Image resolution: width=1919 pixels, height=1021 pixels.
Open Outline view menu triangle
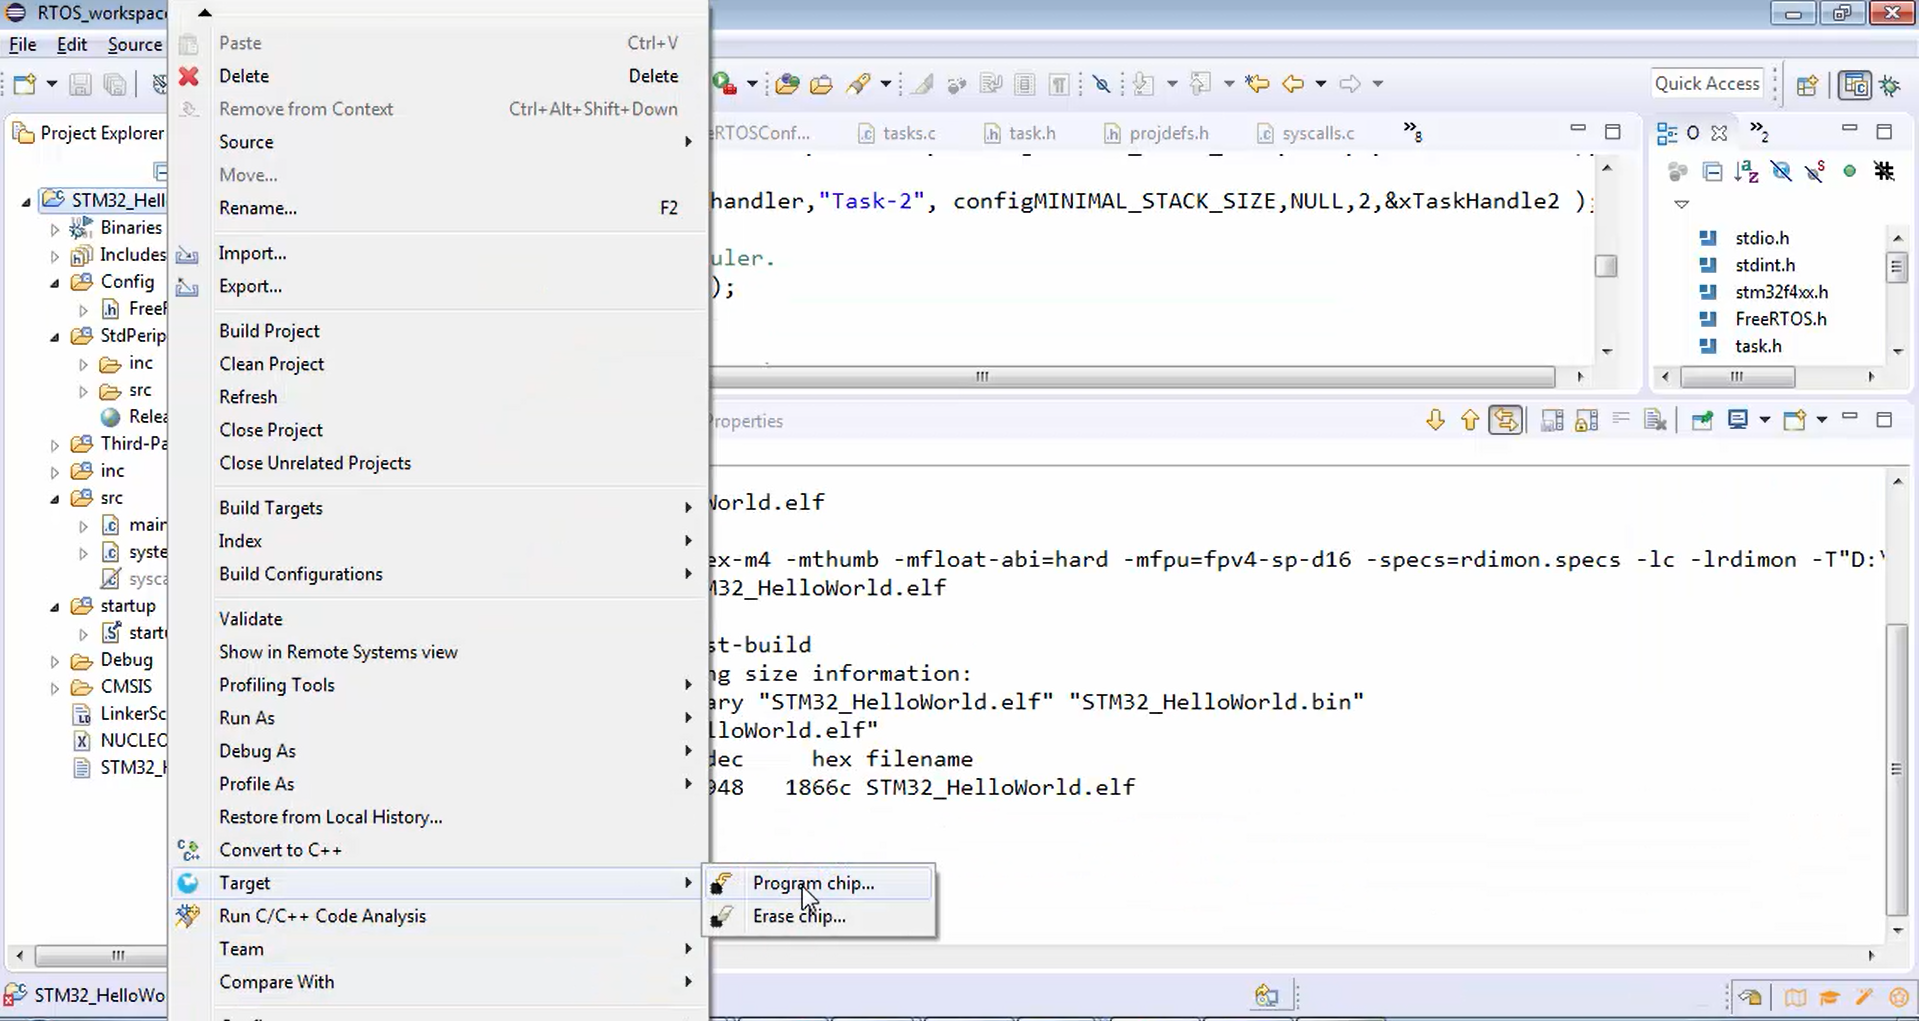click(1682, 204)
